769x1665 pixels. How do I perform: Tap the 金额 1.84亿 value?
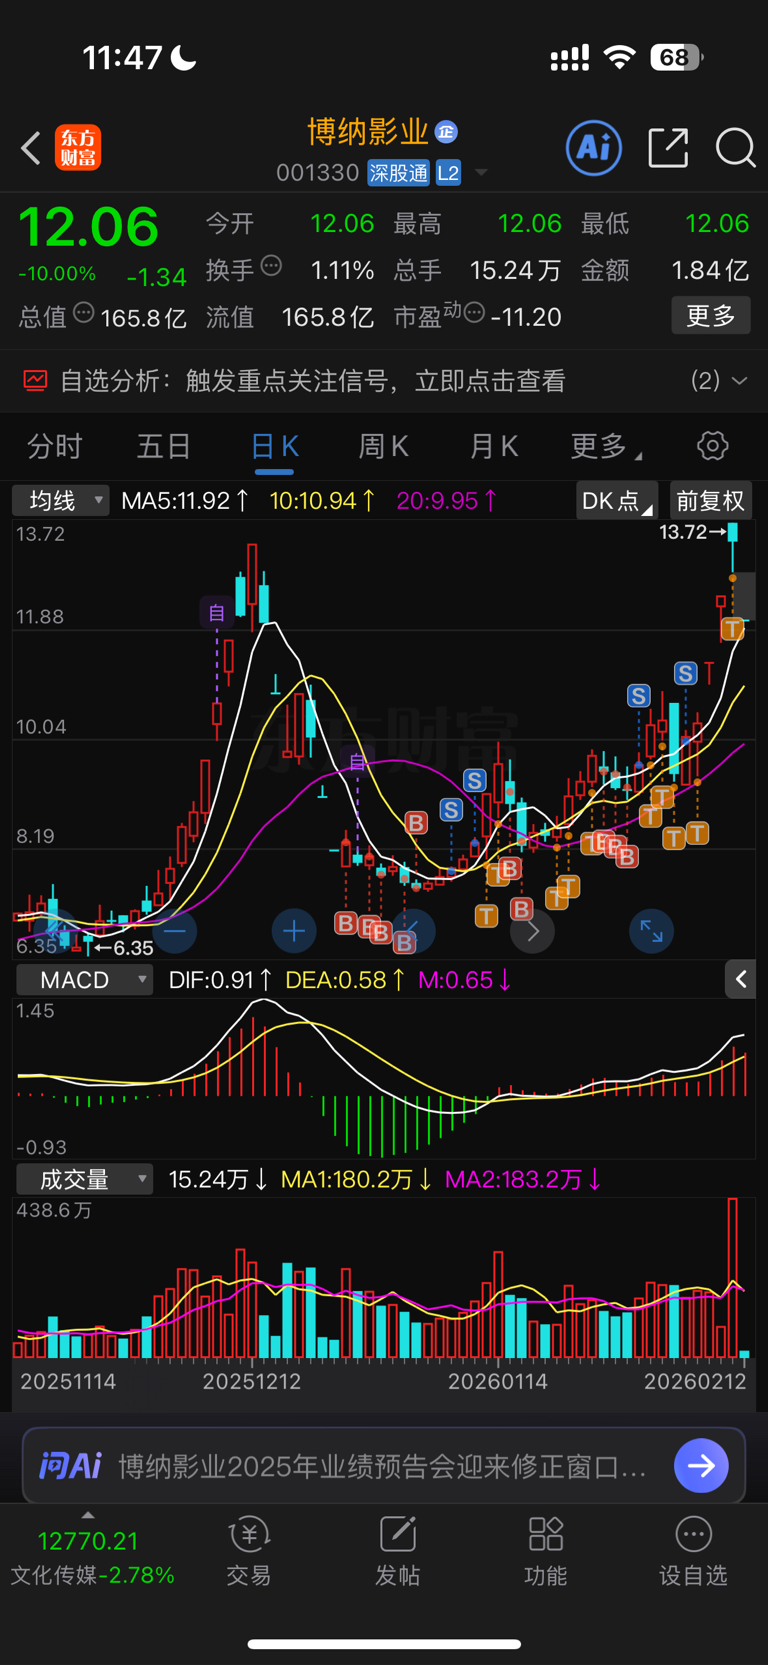point(709,270)
